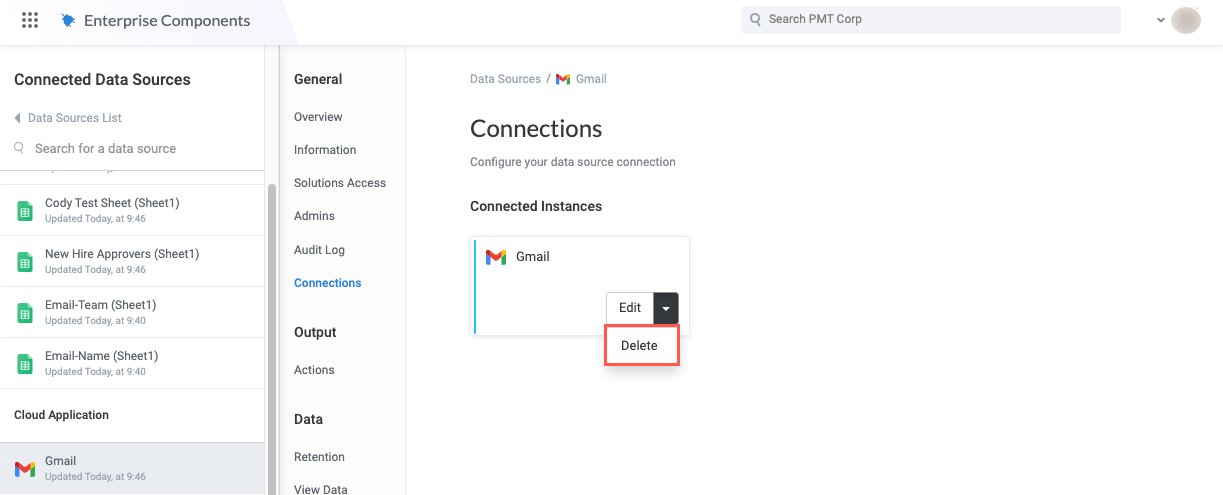The image size is (1223, 495).
Task: Open the Audit Log section
Action: (x=319, y=250)
